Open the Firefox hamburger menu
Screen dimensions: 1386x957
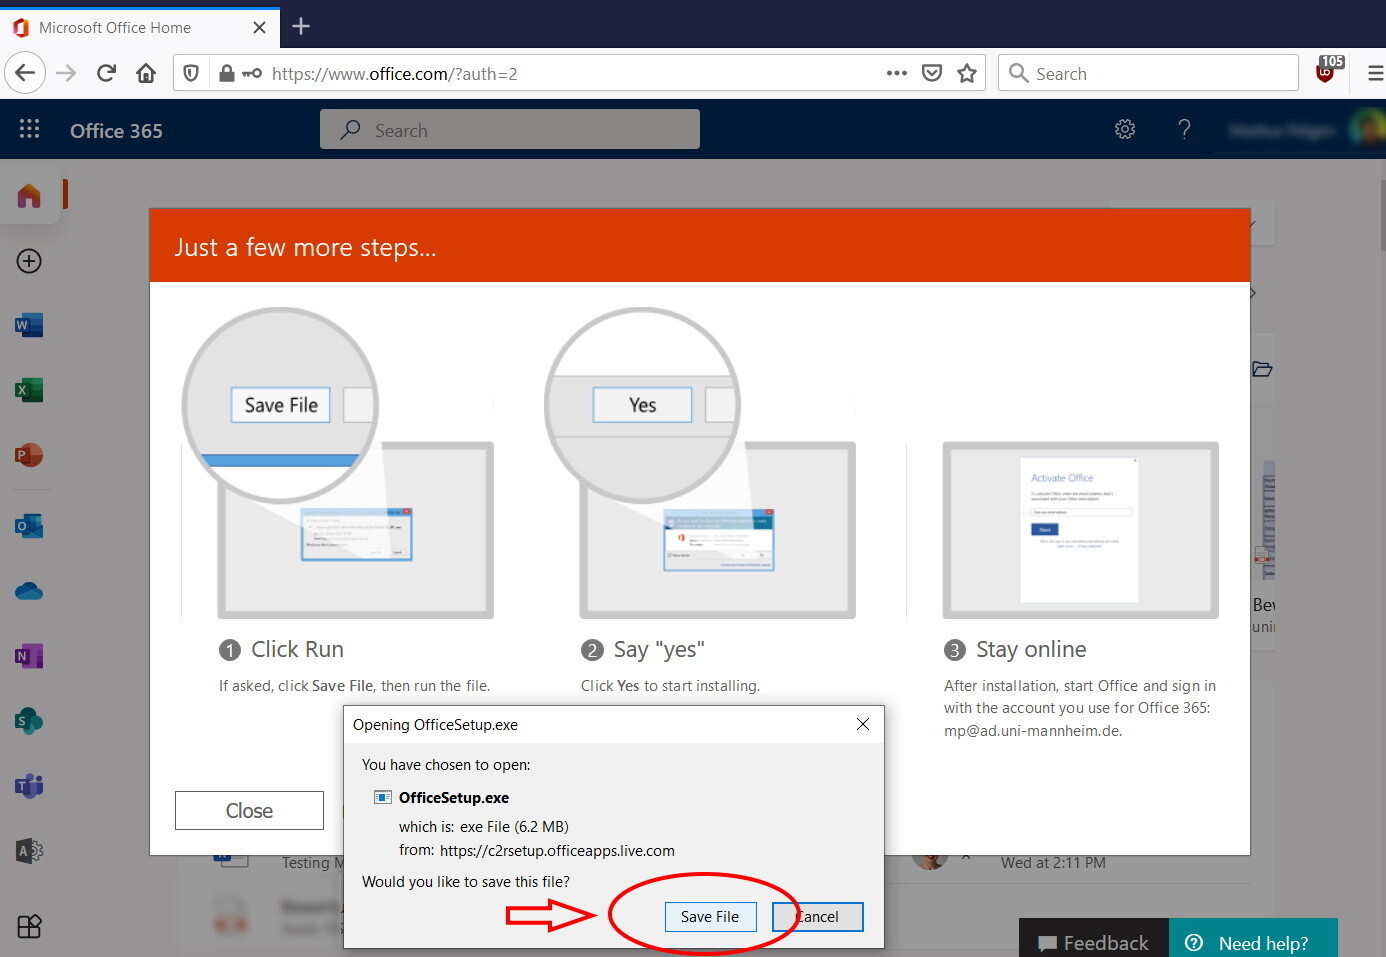(1375, 73)
